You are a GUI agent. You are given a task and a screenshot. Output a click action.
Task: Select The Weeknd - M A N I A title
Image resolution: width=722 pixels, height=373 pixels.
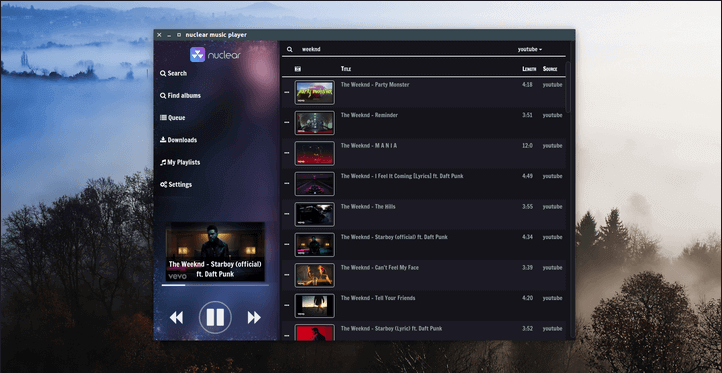click(x=369, y=146)
